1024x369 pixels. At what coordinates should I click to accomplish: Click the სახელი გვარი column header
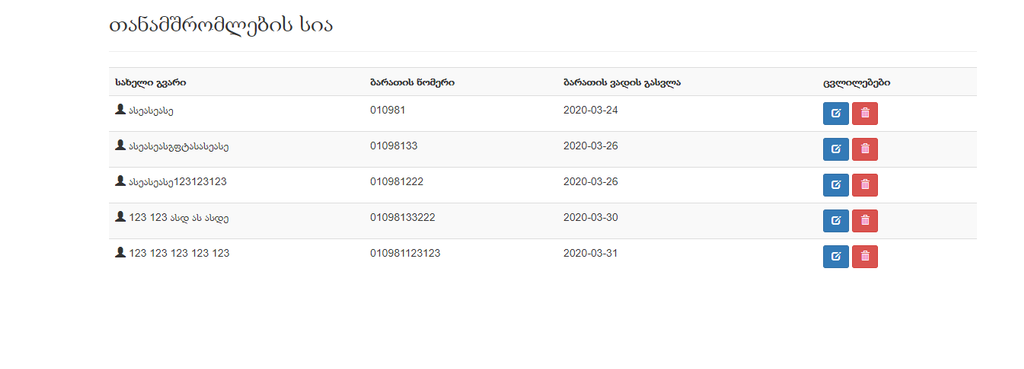(151, 83)
